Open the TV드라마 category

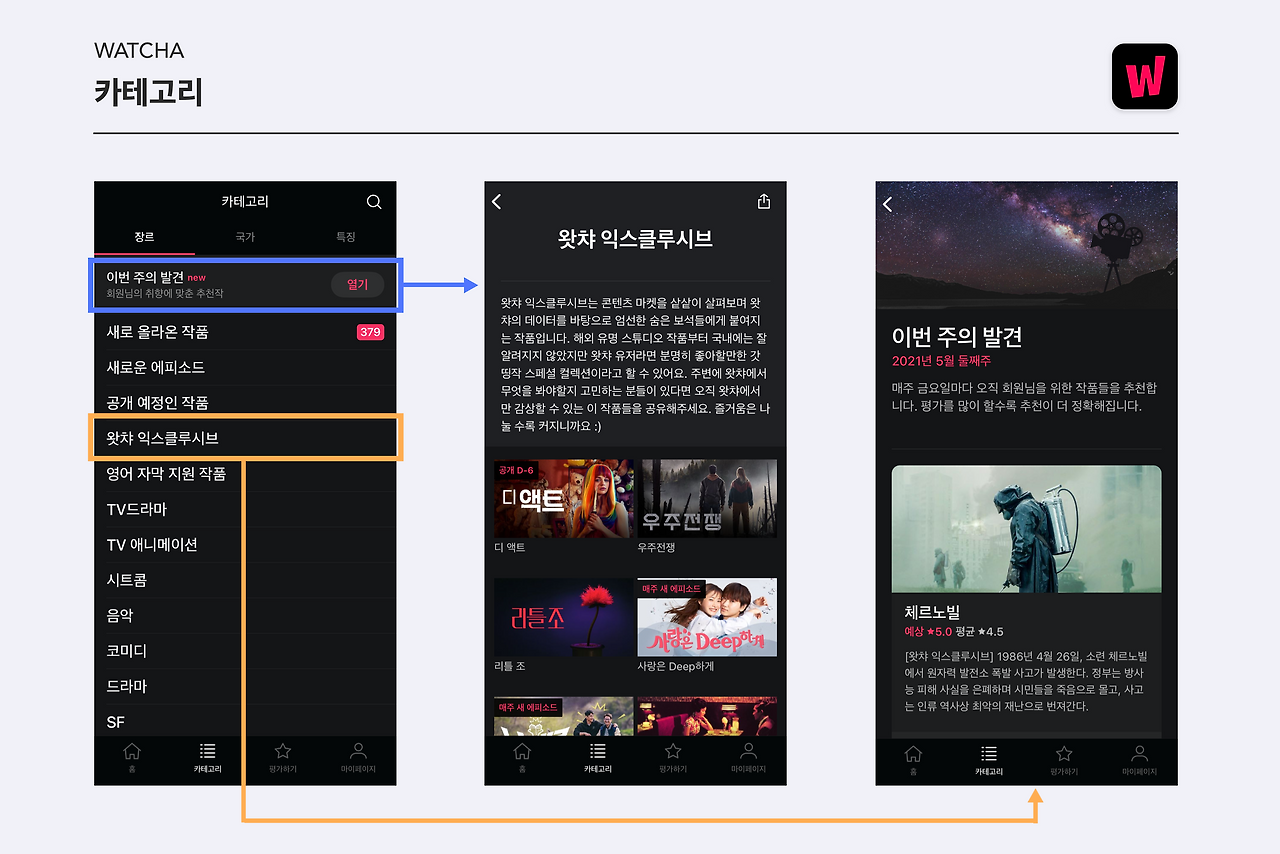click(245, 509)
